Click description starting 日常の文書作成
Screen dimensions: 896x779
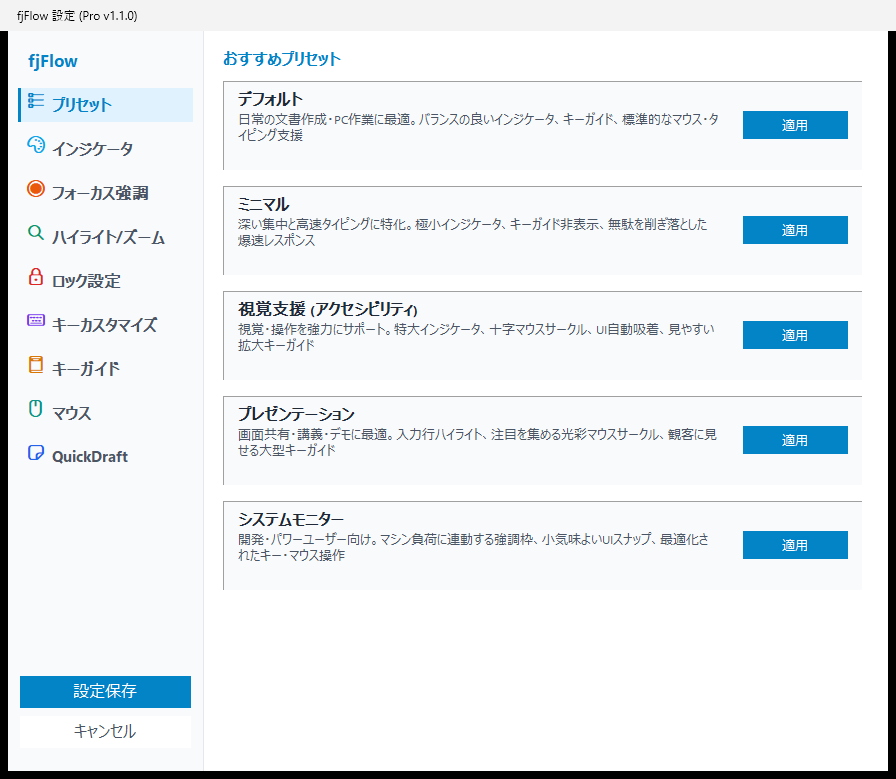tap(478, 127)
